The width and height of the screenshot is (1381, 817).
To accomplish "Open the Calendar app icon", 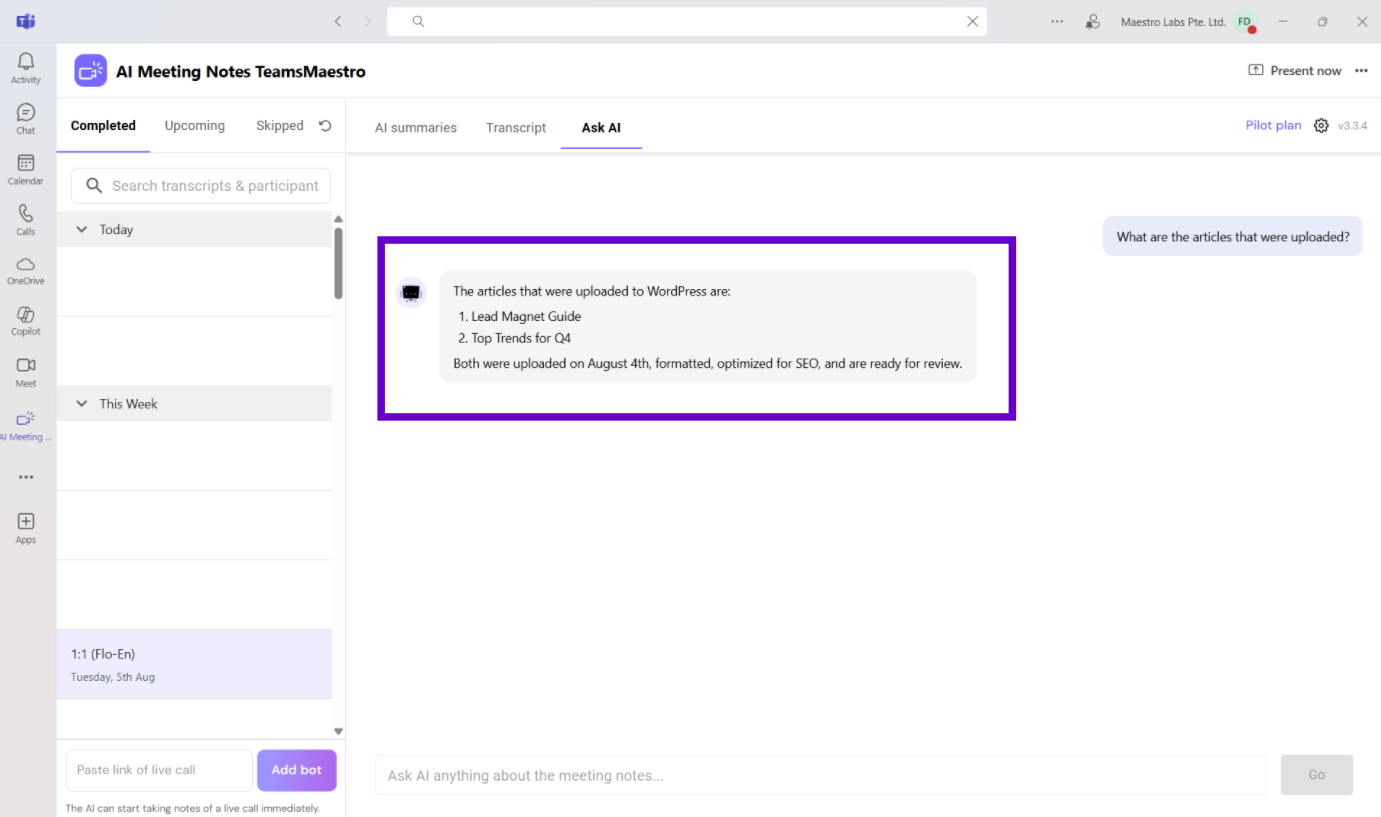I will 26,169.
